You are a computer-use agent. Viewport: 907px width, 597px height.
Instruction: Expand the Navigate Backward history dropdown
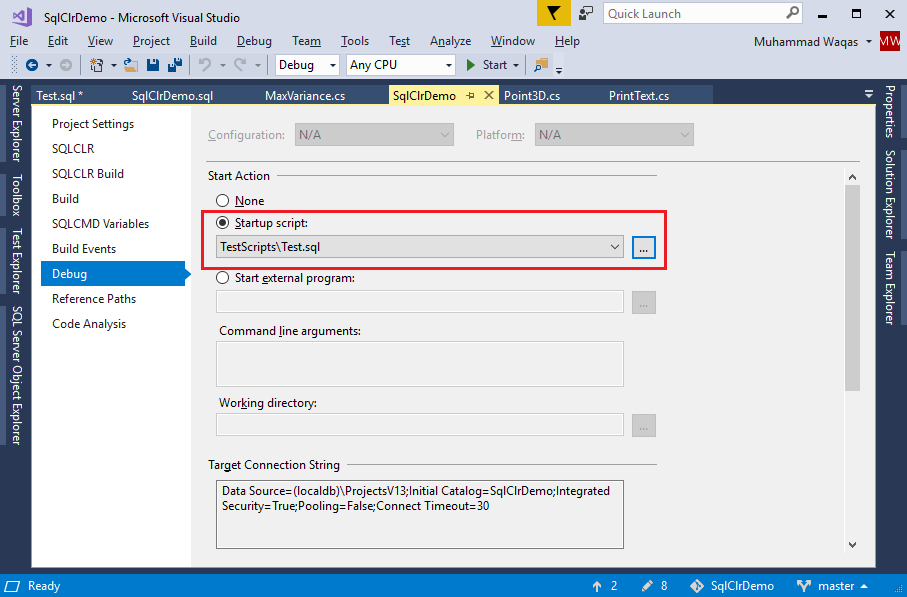(x=49, y=65)
